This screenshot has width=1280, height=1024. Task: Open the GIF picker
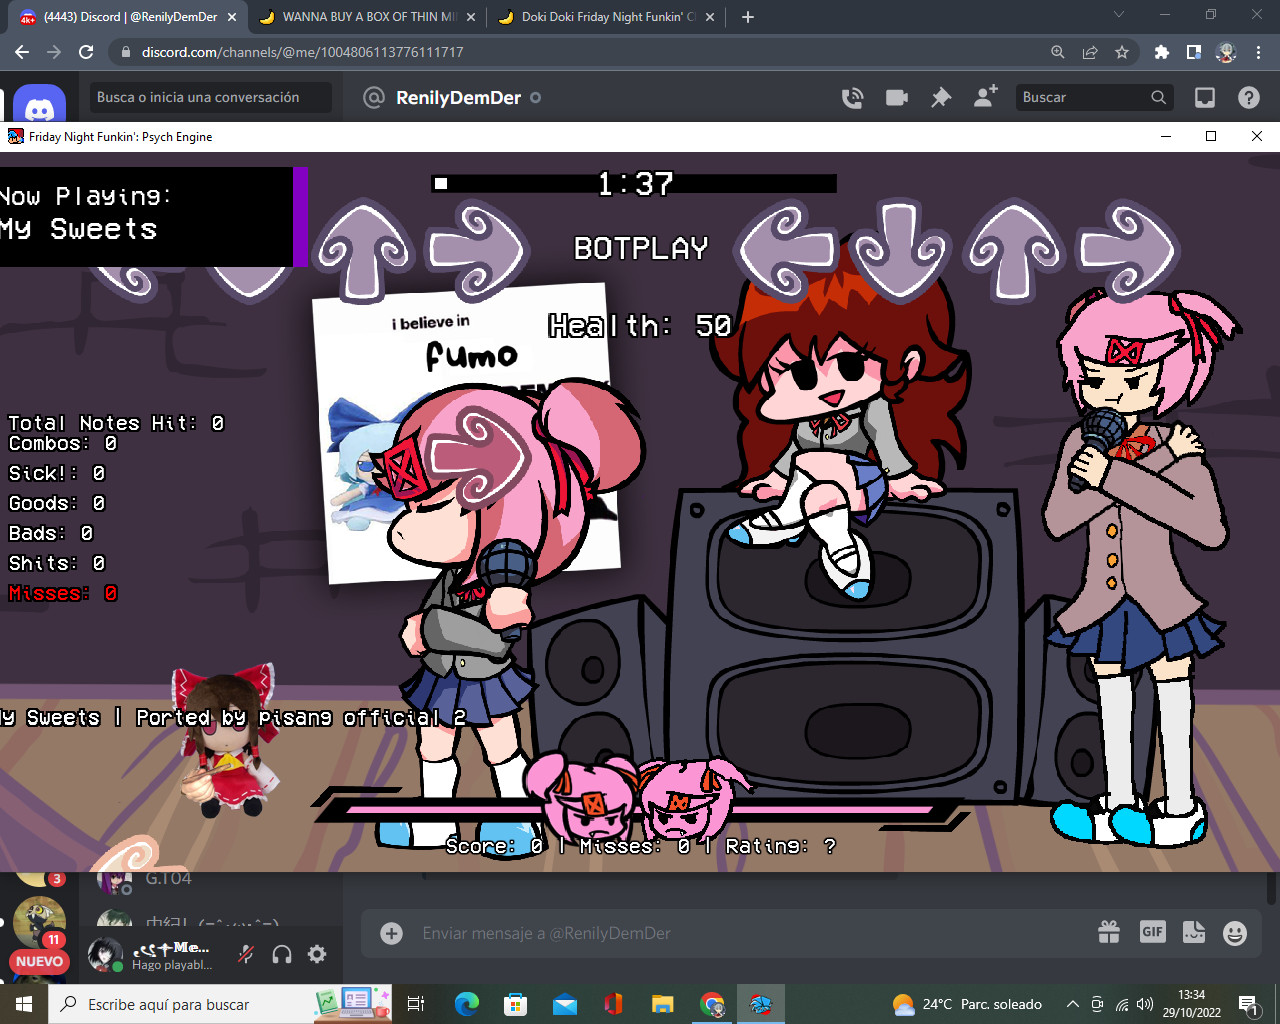point(1152,932)
